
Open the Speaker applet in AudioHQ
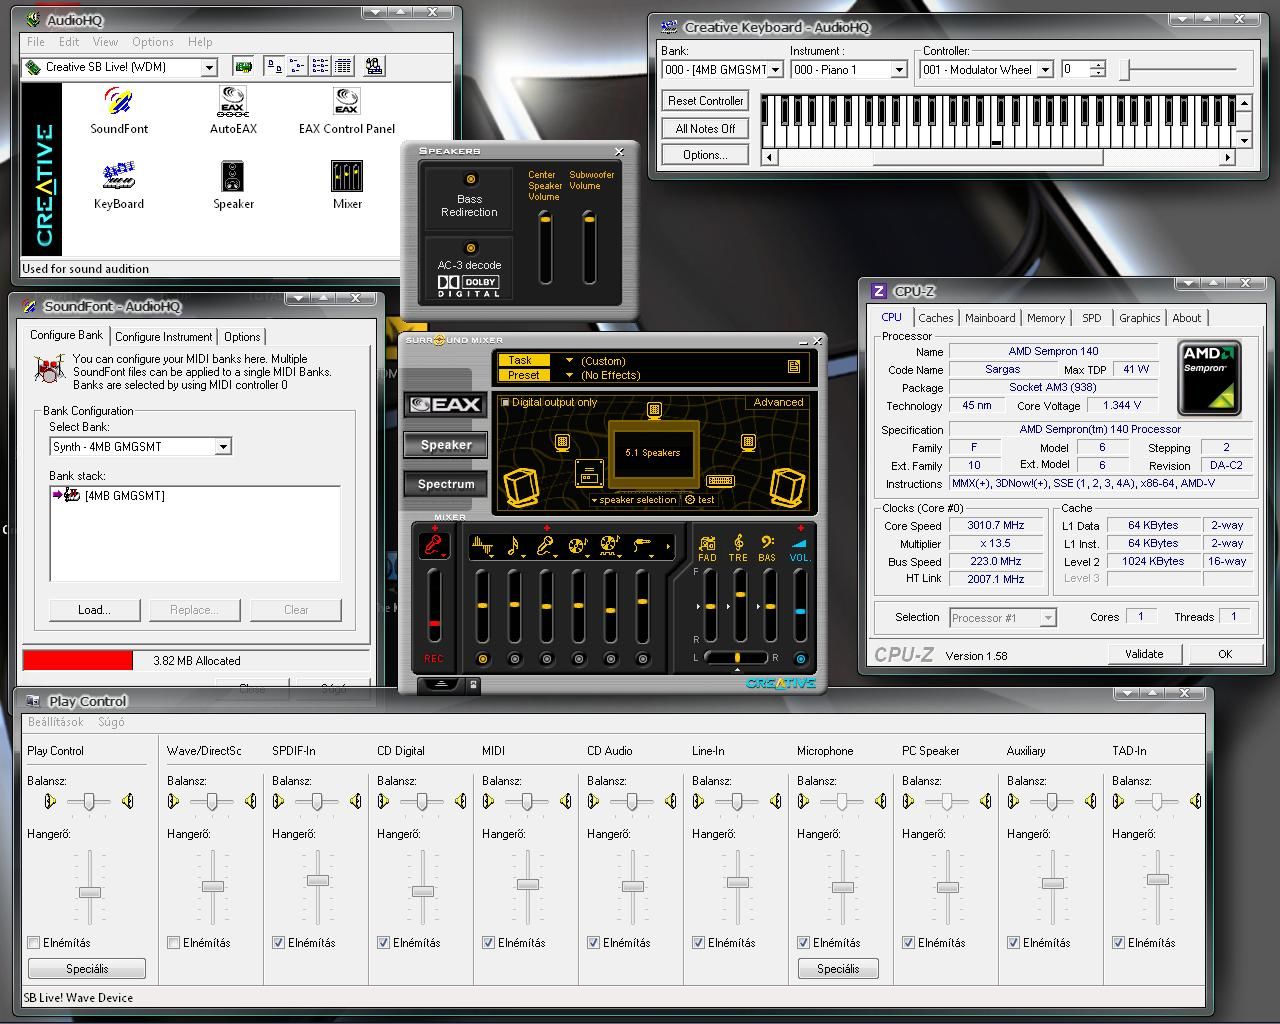tap(233, 185)
